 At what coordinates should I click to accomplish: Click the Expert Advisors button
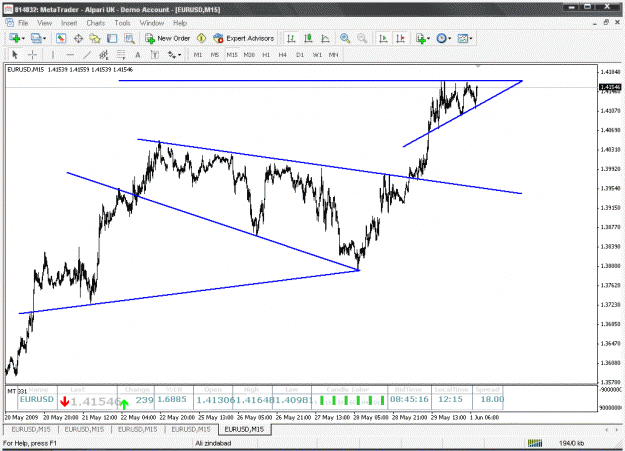(244, 38)
